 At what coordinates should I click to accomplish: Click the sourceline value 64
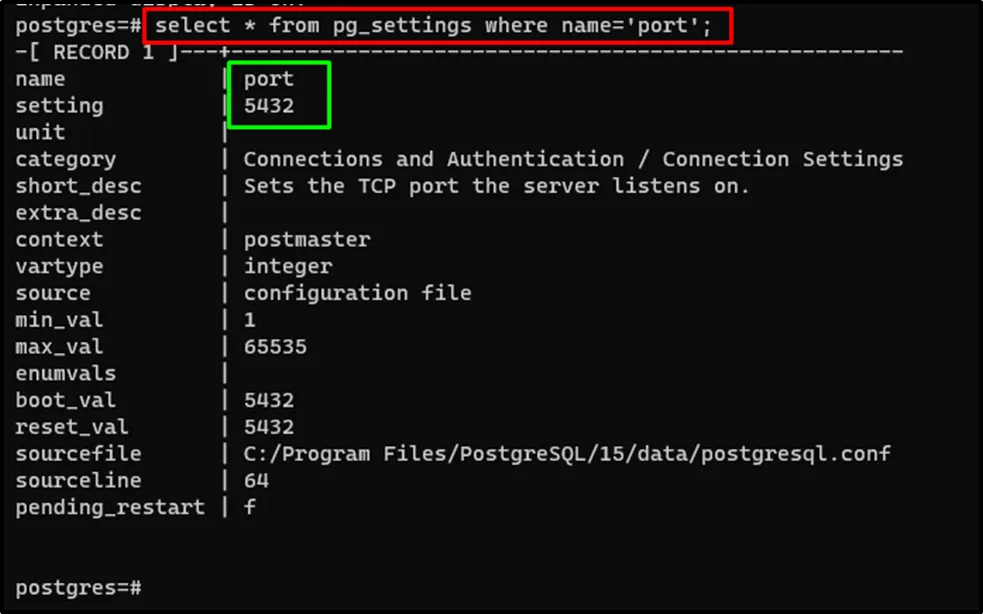256,481
